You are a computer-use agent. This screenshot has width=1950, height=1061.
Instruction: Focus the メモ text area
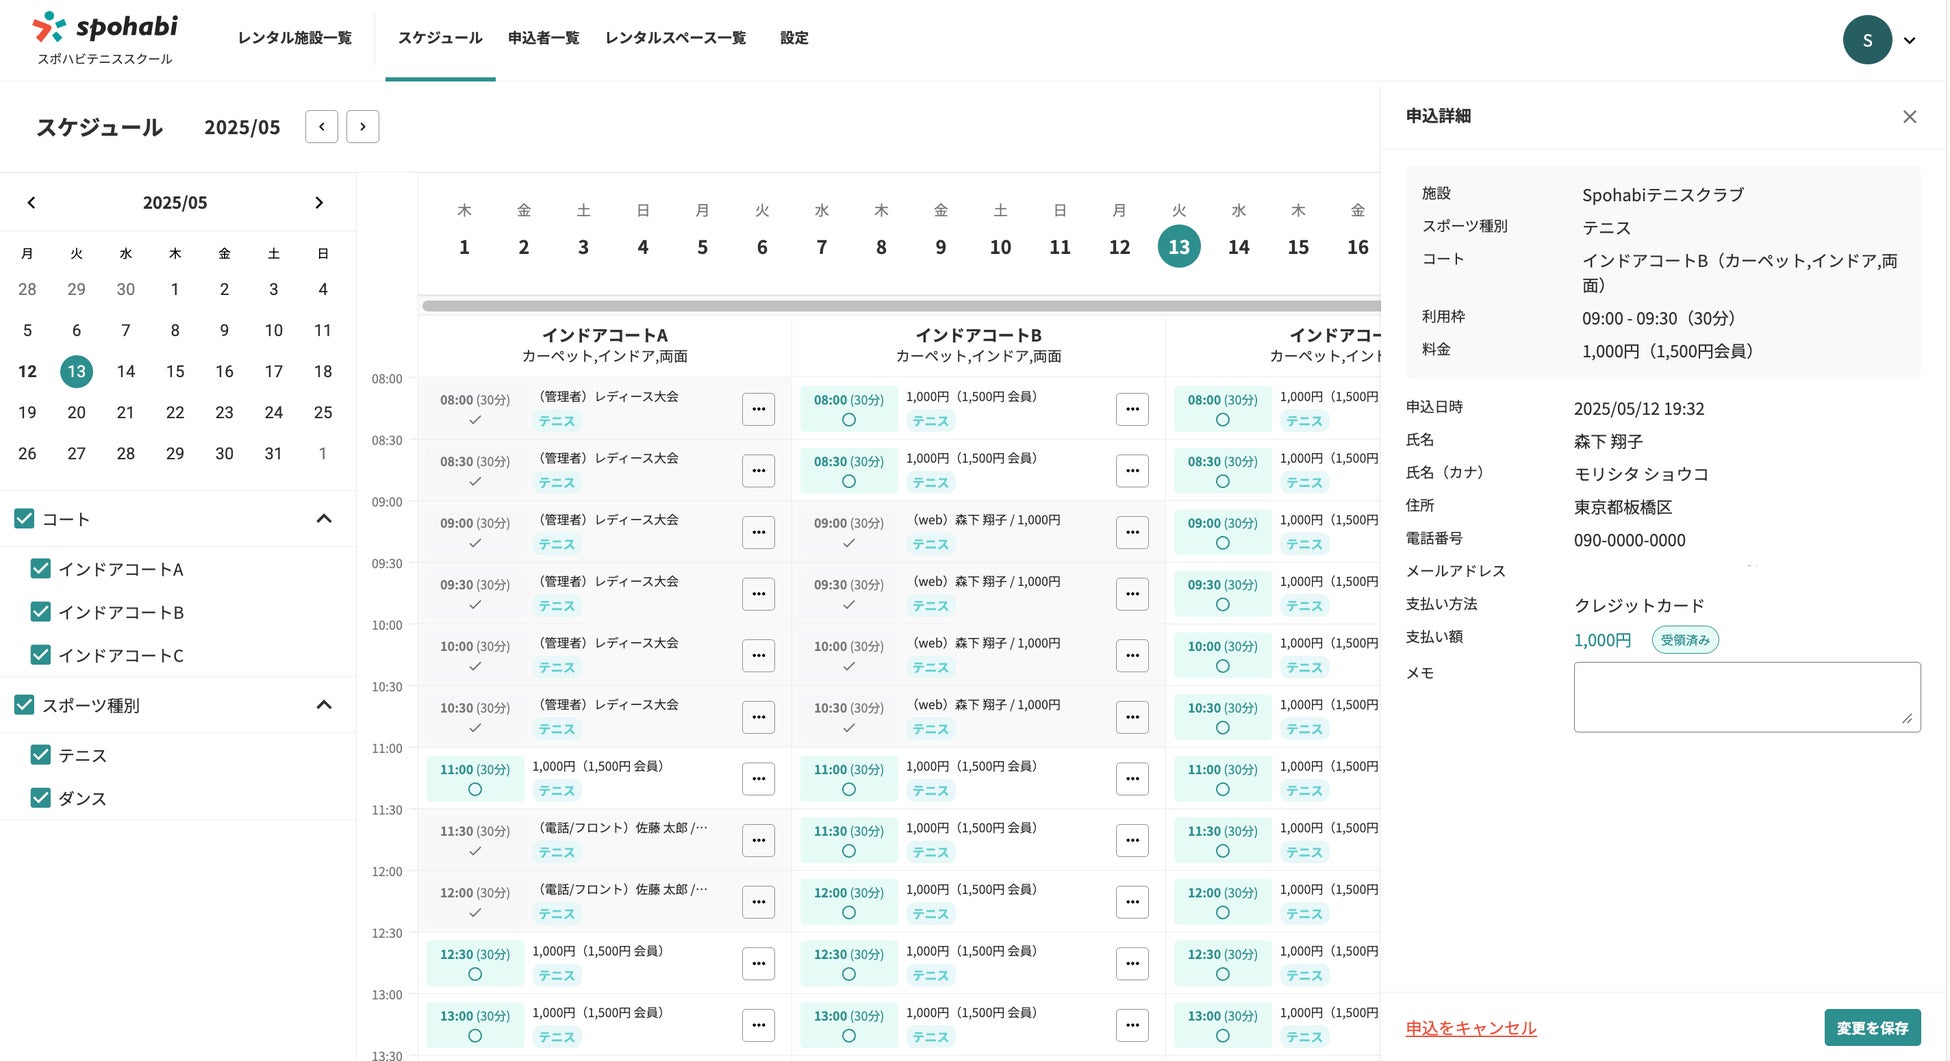click(1747, 697)
